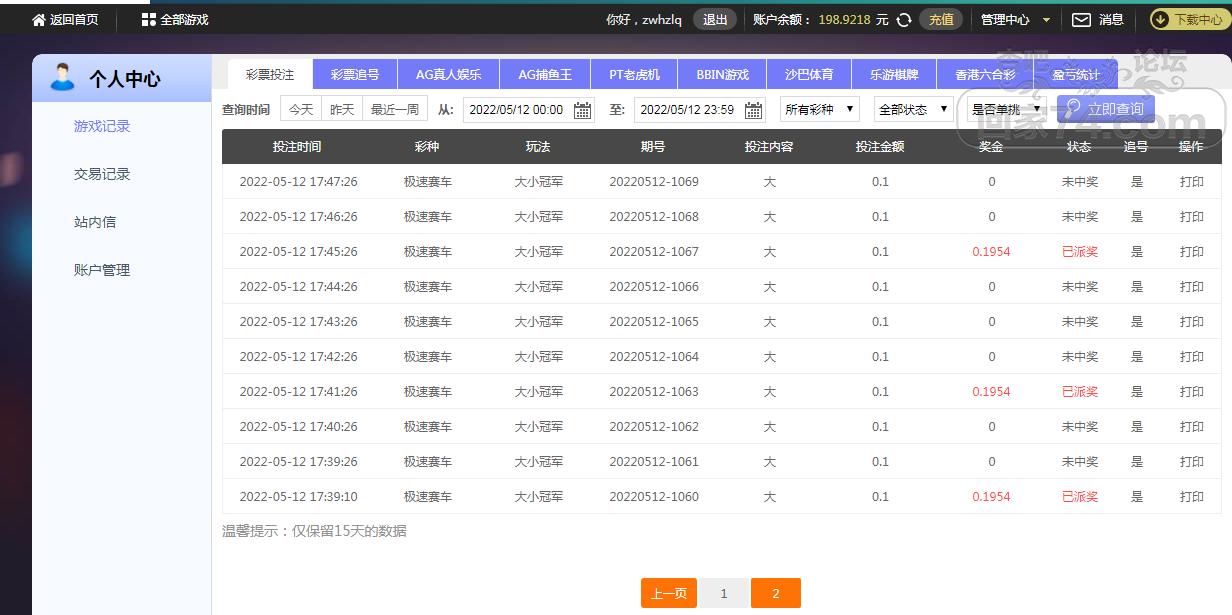Click 打印 for bet 20220512-1068
Viewport: 1232px width, 615px height.
(x=1191, y=217)
